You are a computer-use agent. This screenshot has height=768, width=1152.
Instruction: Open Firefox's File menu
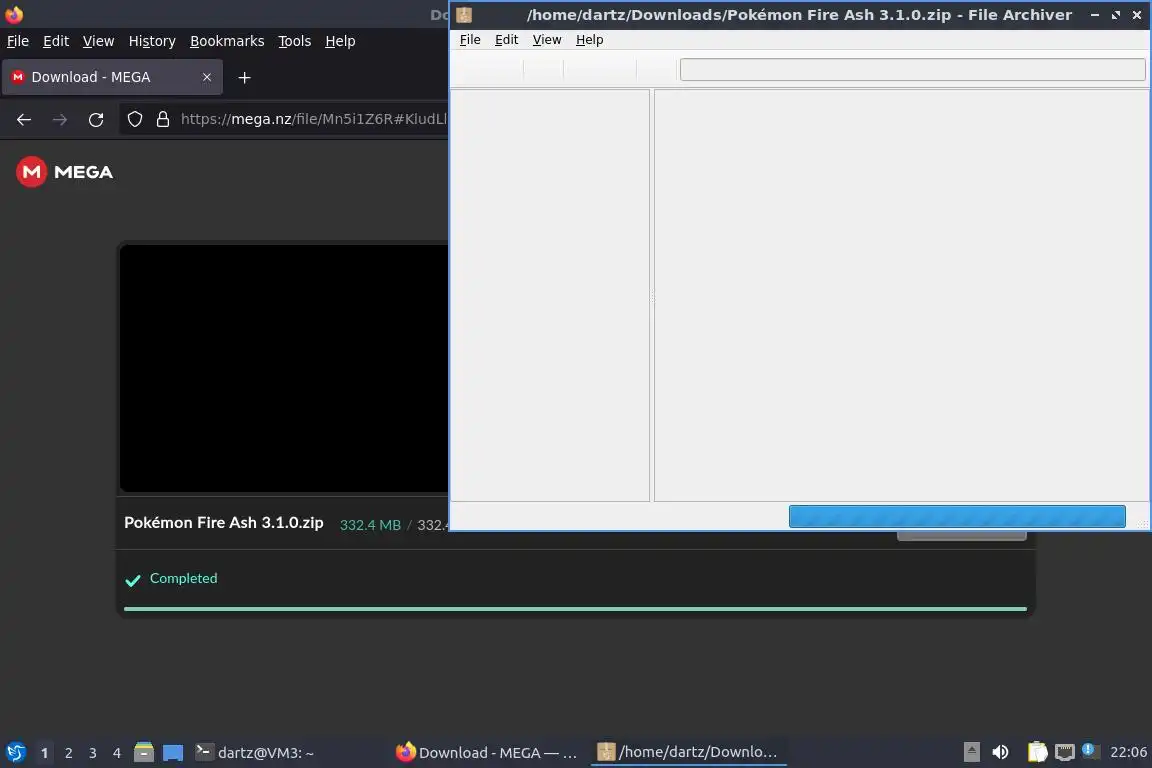pyautogui.click(x=18, y=41)
